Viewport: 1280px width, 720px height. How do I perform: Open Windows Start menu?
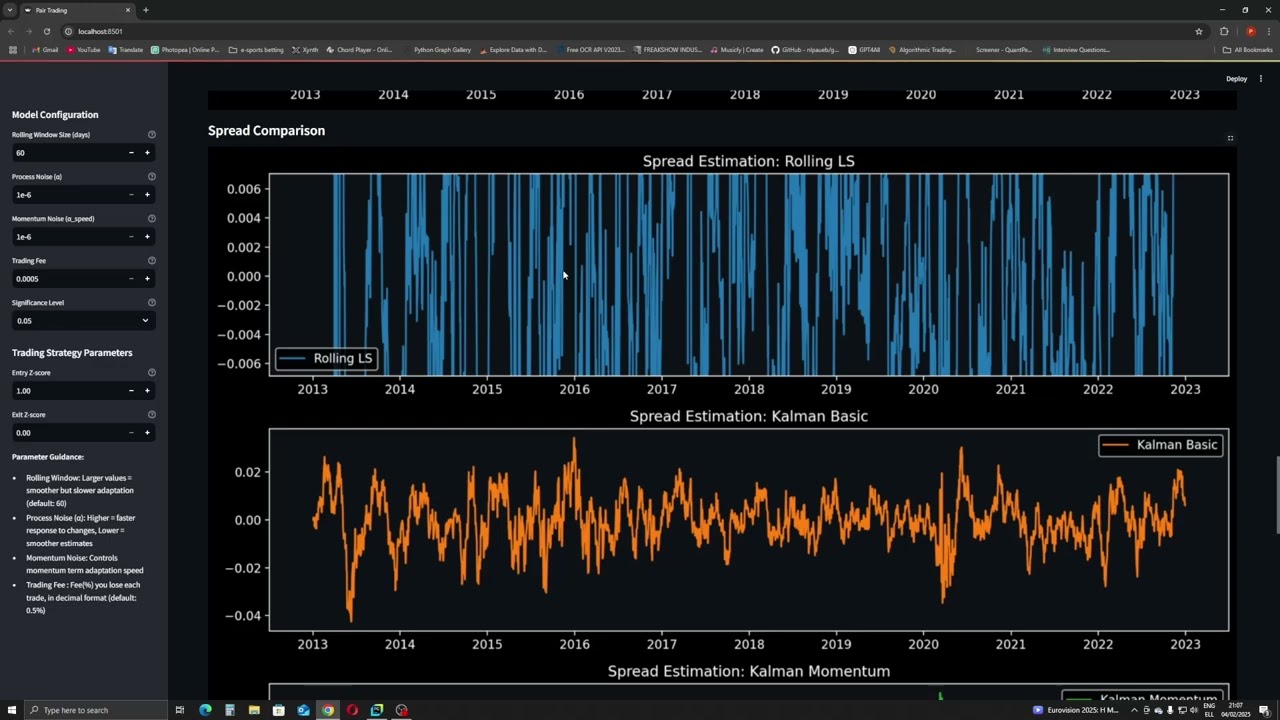pos(12,710)
